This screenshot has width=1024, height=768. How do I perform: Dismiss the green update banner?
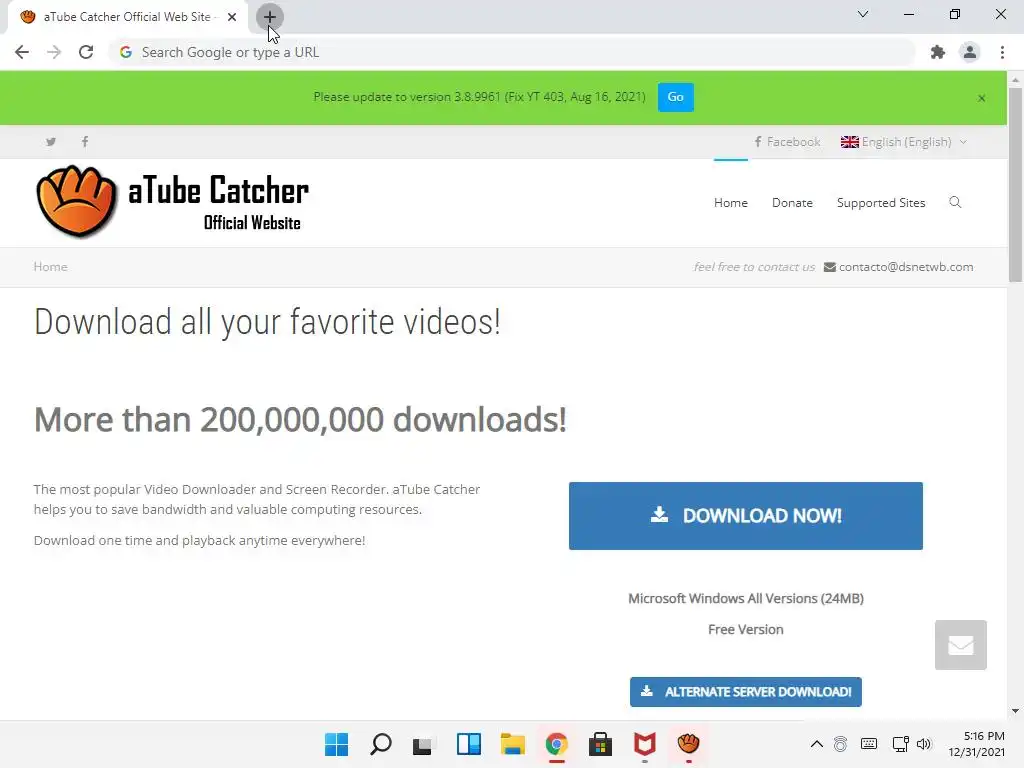click(982, 98)
